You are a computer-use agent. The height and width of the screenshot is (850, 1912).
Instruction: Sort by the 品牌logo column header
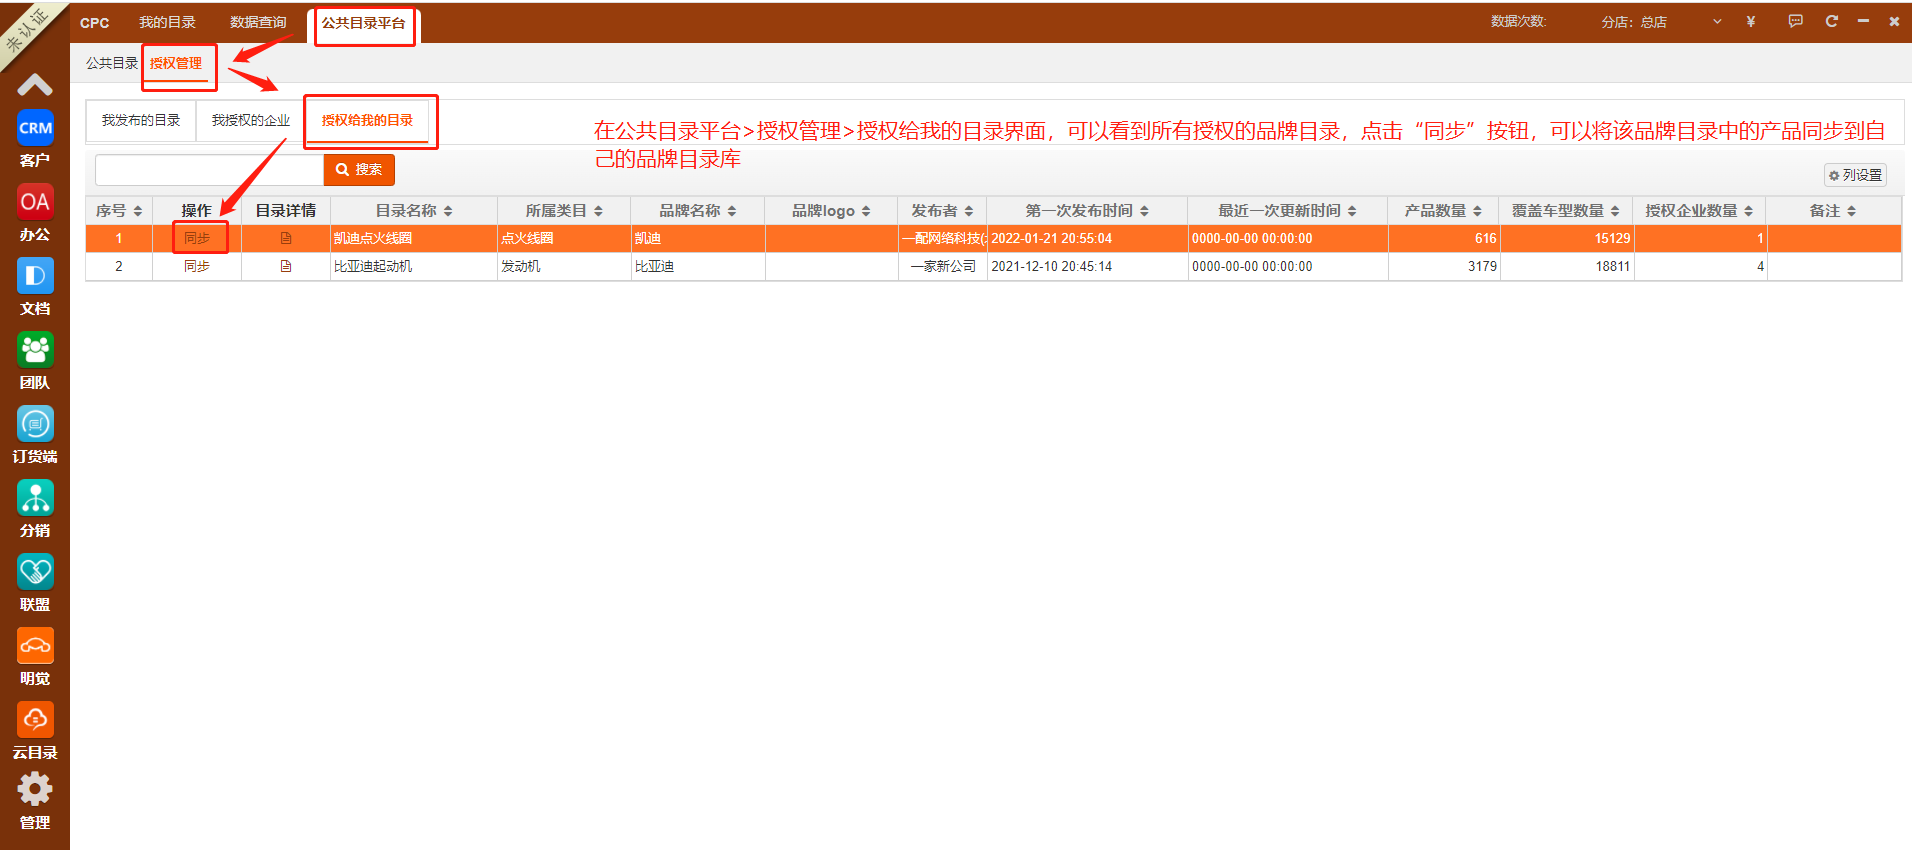pos(831,211)
